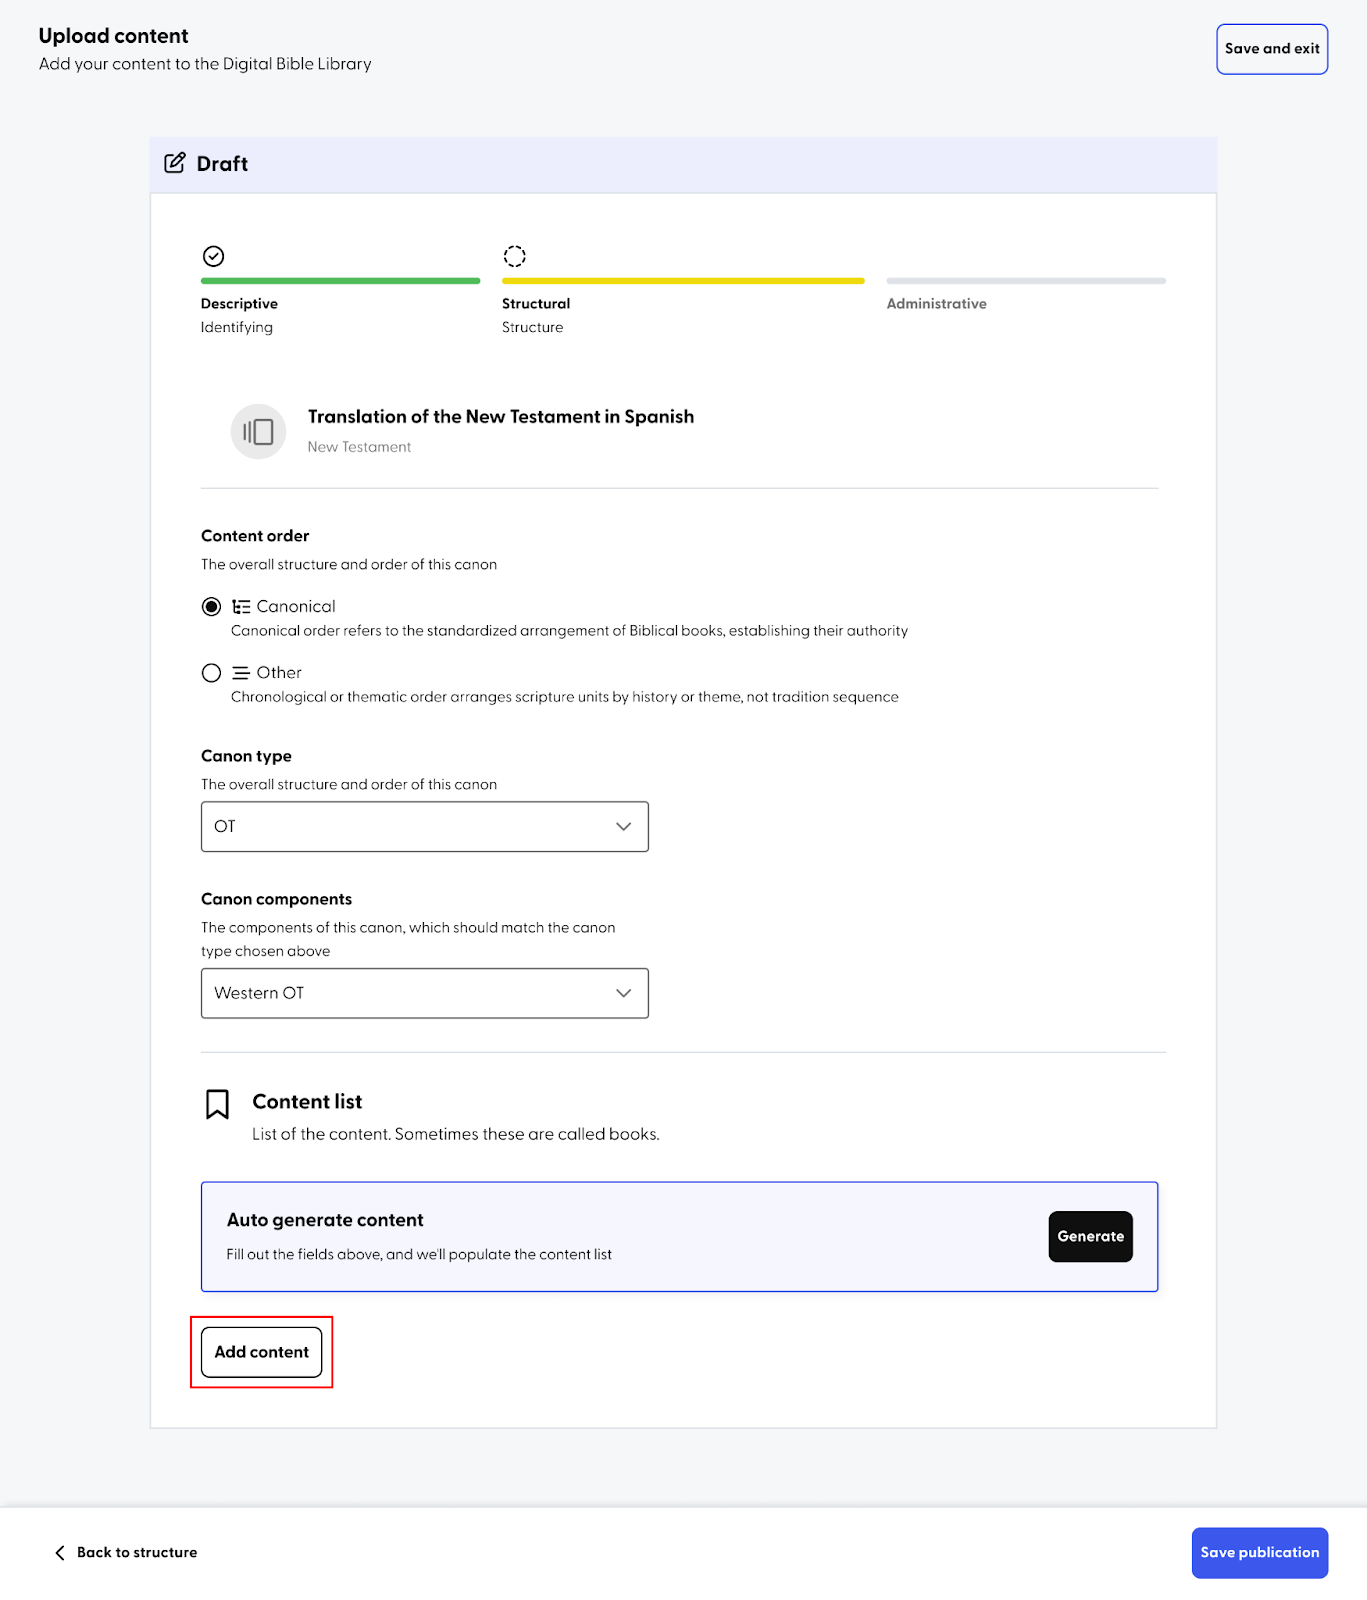The height and width of the screenshot is (1600, 1367).
Task: Click the yellow Structural progress bar
Action: point(683,281)
